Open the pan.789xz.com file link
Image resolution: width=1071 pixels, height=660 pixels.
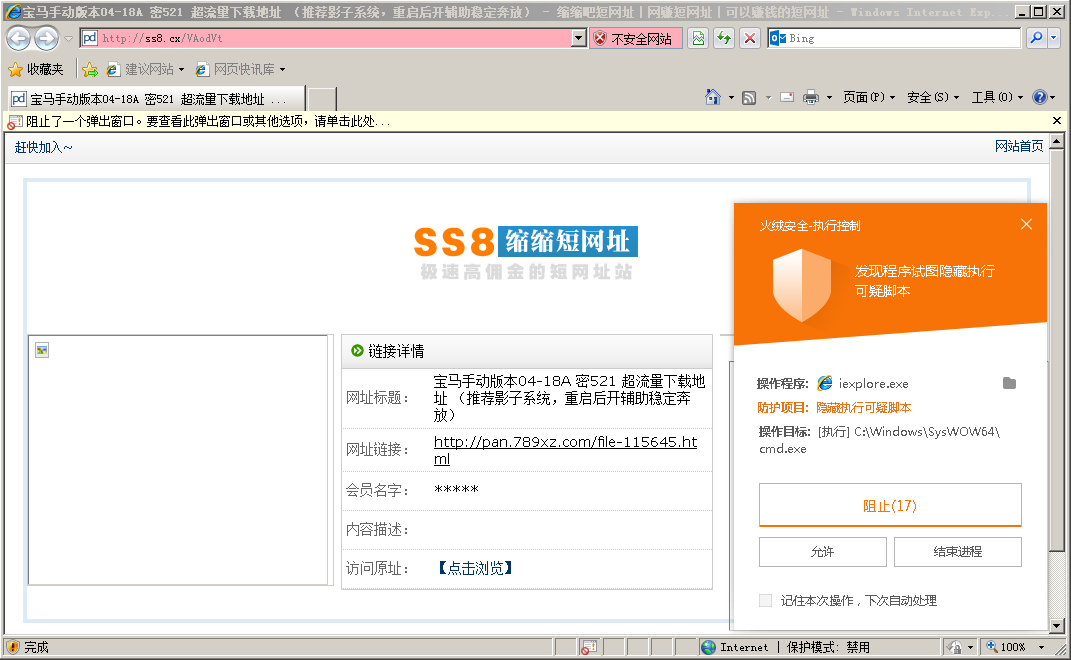pyautogui.click(x=565, y=450)
